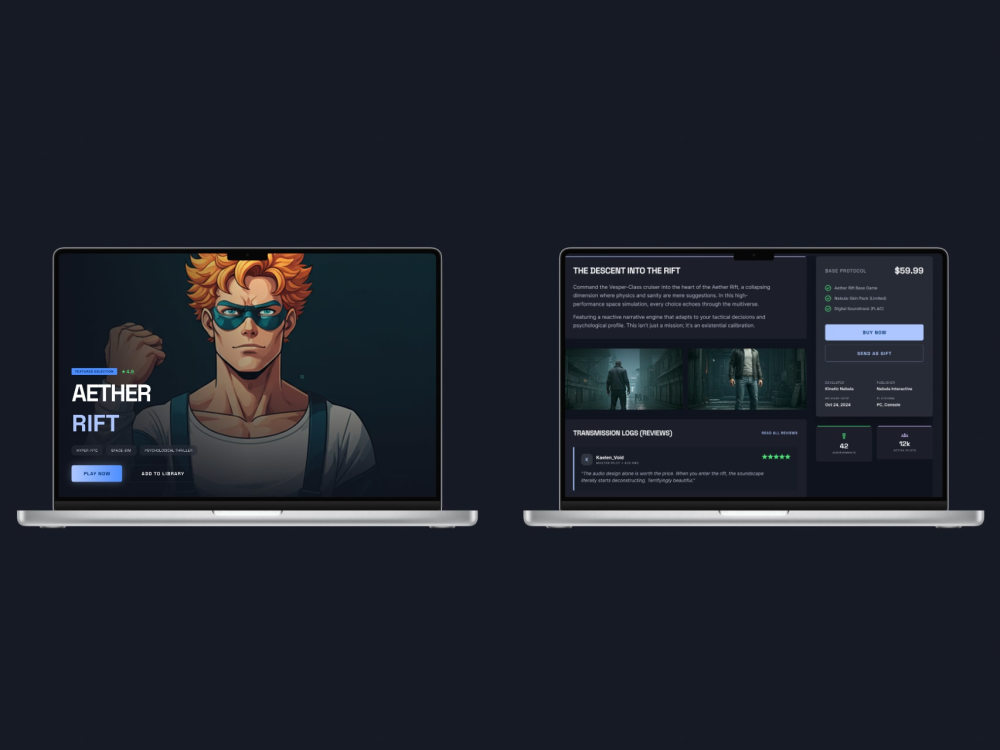Click the green rating star beside Featured badge
Viewport: 1000px width, 750px height.
coord(124,371)
